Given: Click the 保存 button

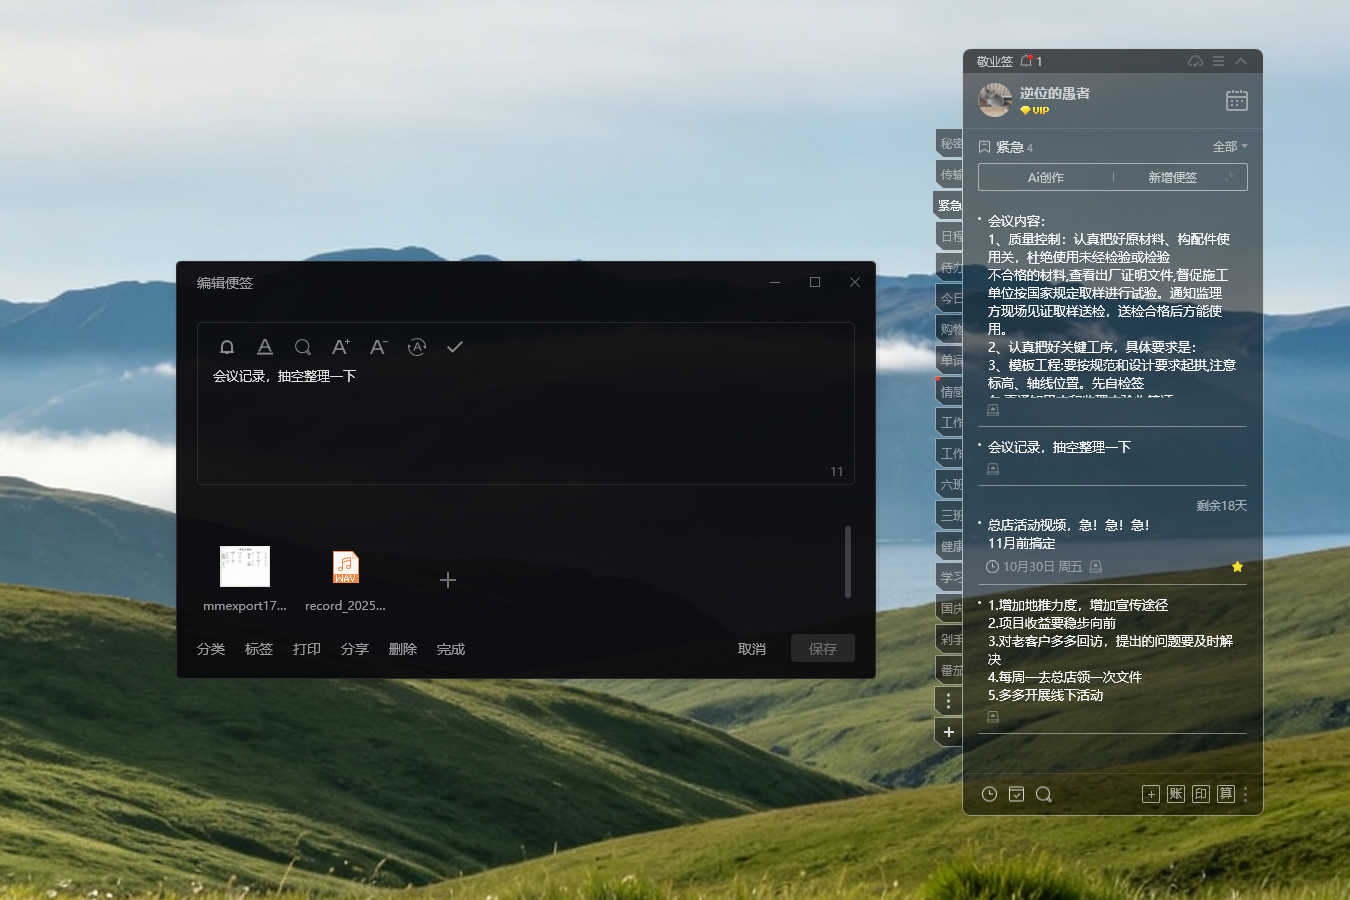Looking at the screenshot, I should tap(823, 649).
